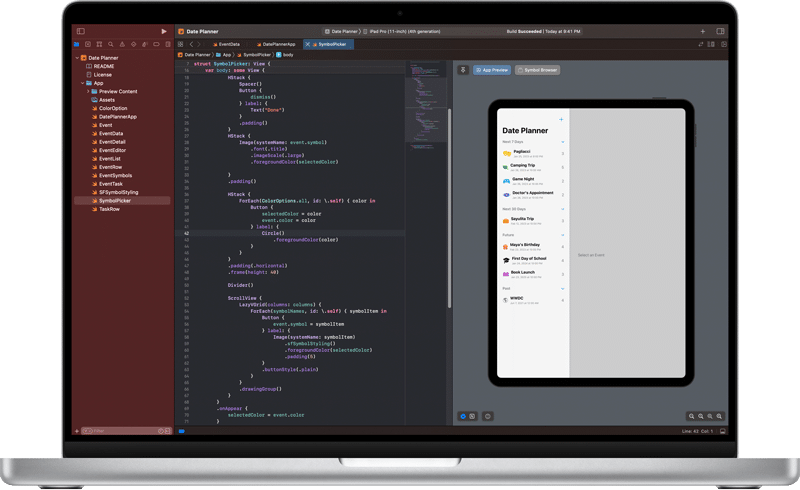Open the WWDC event
The image size is (800, 490).
point(533,300)
